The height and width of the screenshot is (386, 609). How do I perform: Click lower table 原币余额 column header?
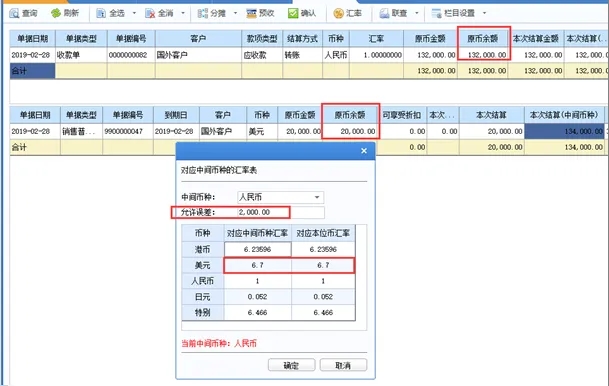(x=350, y=115)
